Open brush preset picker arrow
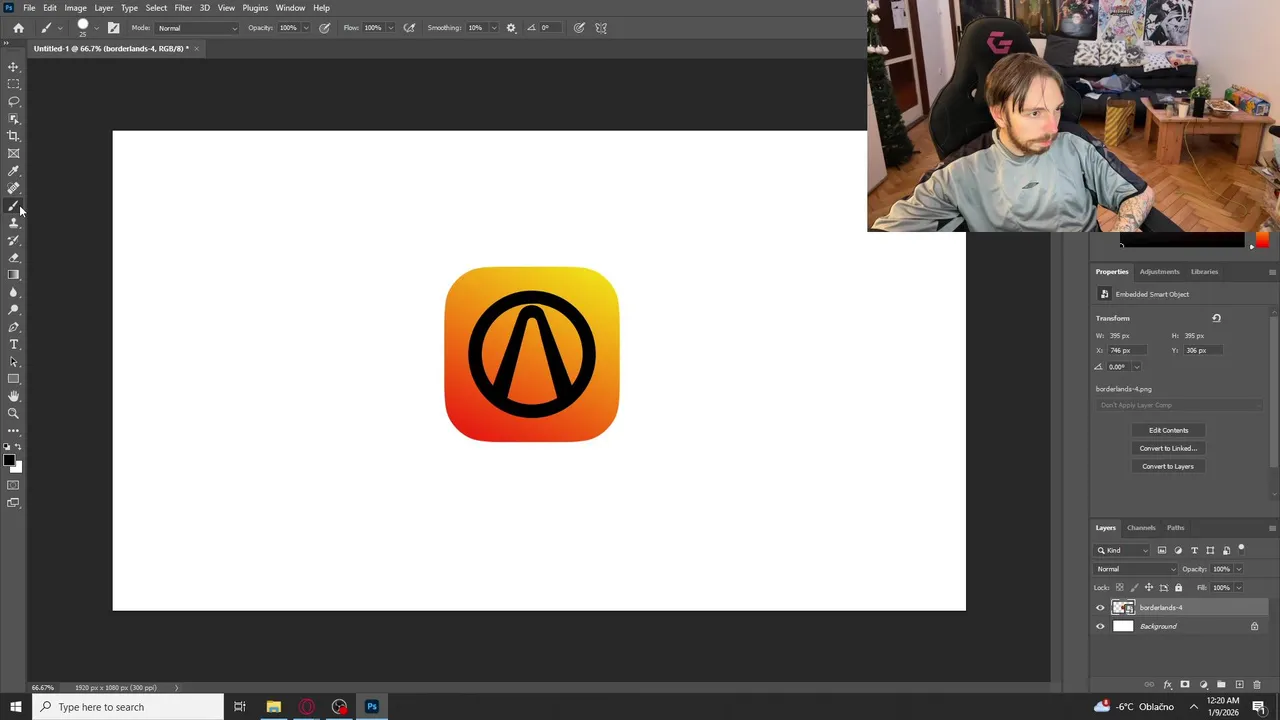1280x720 pixels. (x=96, y=28)
